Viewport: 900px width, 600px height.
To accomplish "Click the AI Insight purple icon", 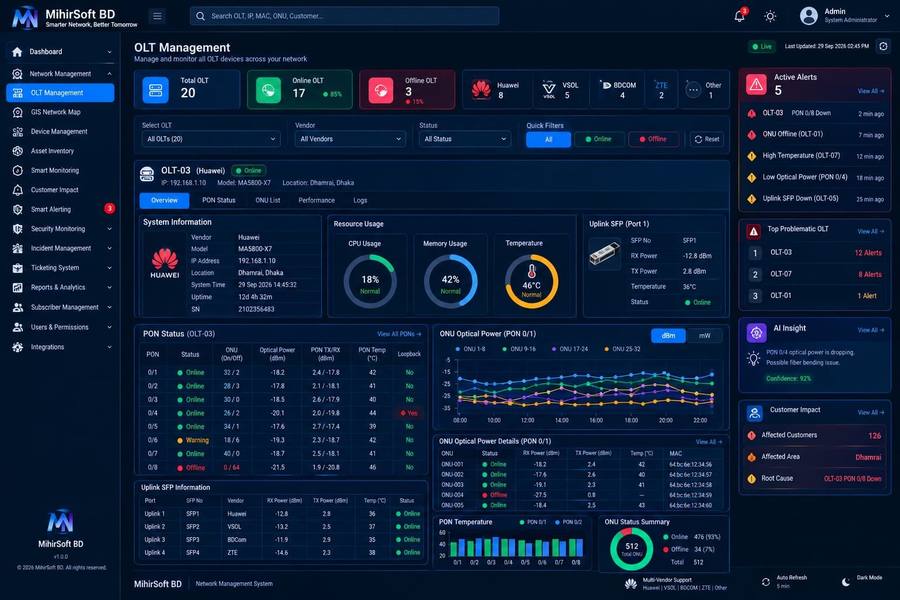I will tap(757, 332).
